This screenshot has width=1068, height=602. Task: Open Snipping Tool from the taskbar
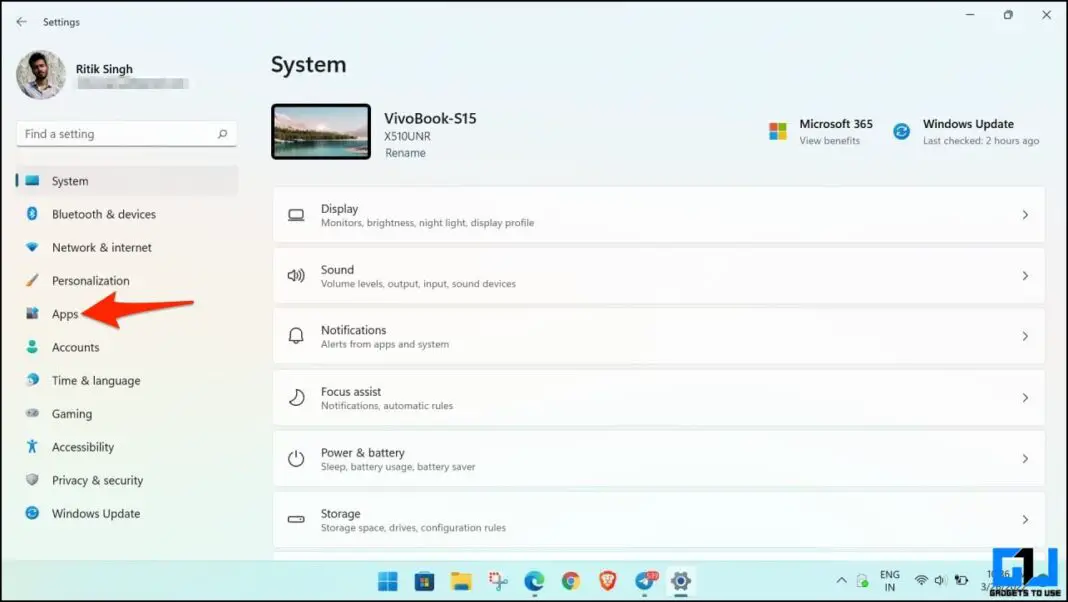pos(497,580)
